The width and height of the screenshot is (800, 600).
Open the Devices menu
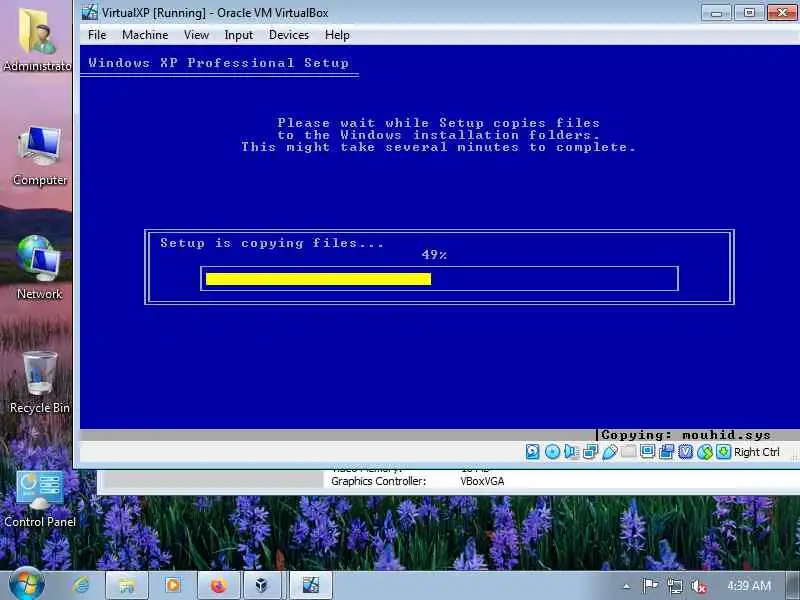(289, 35)
